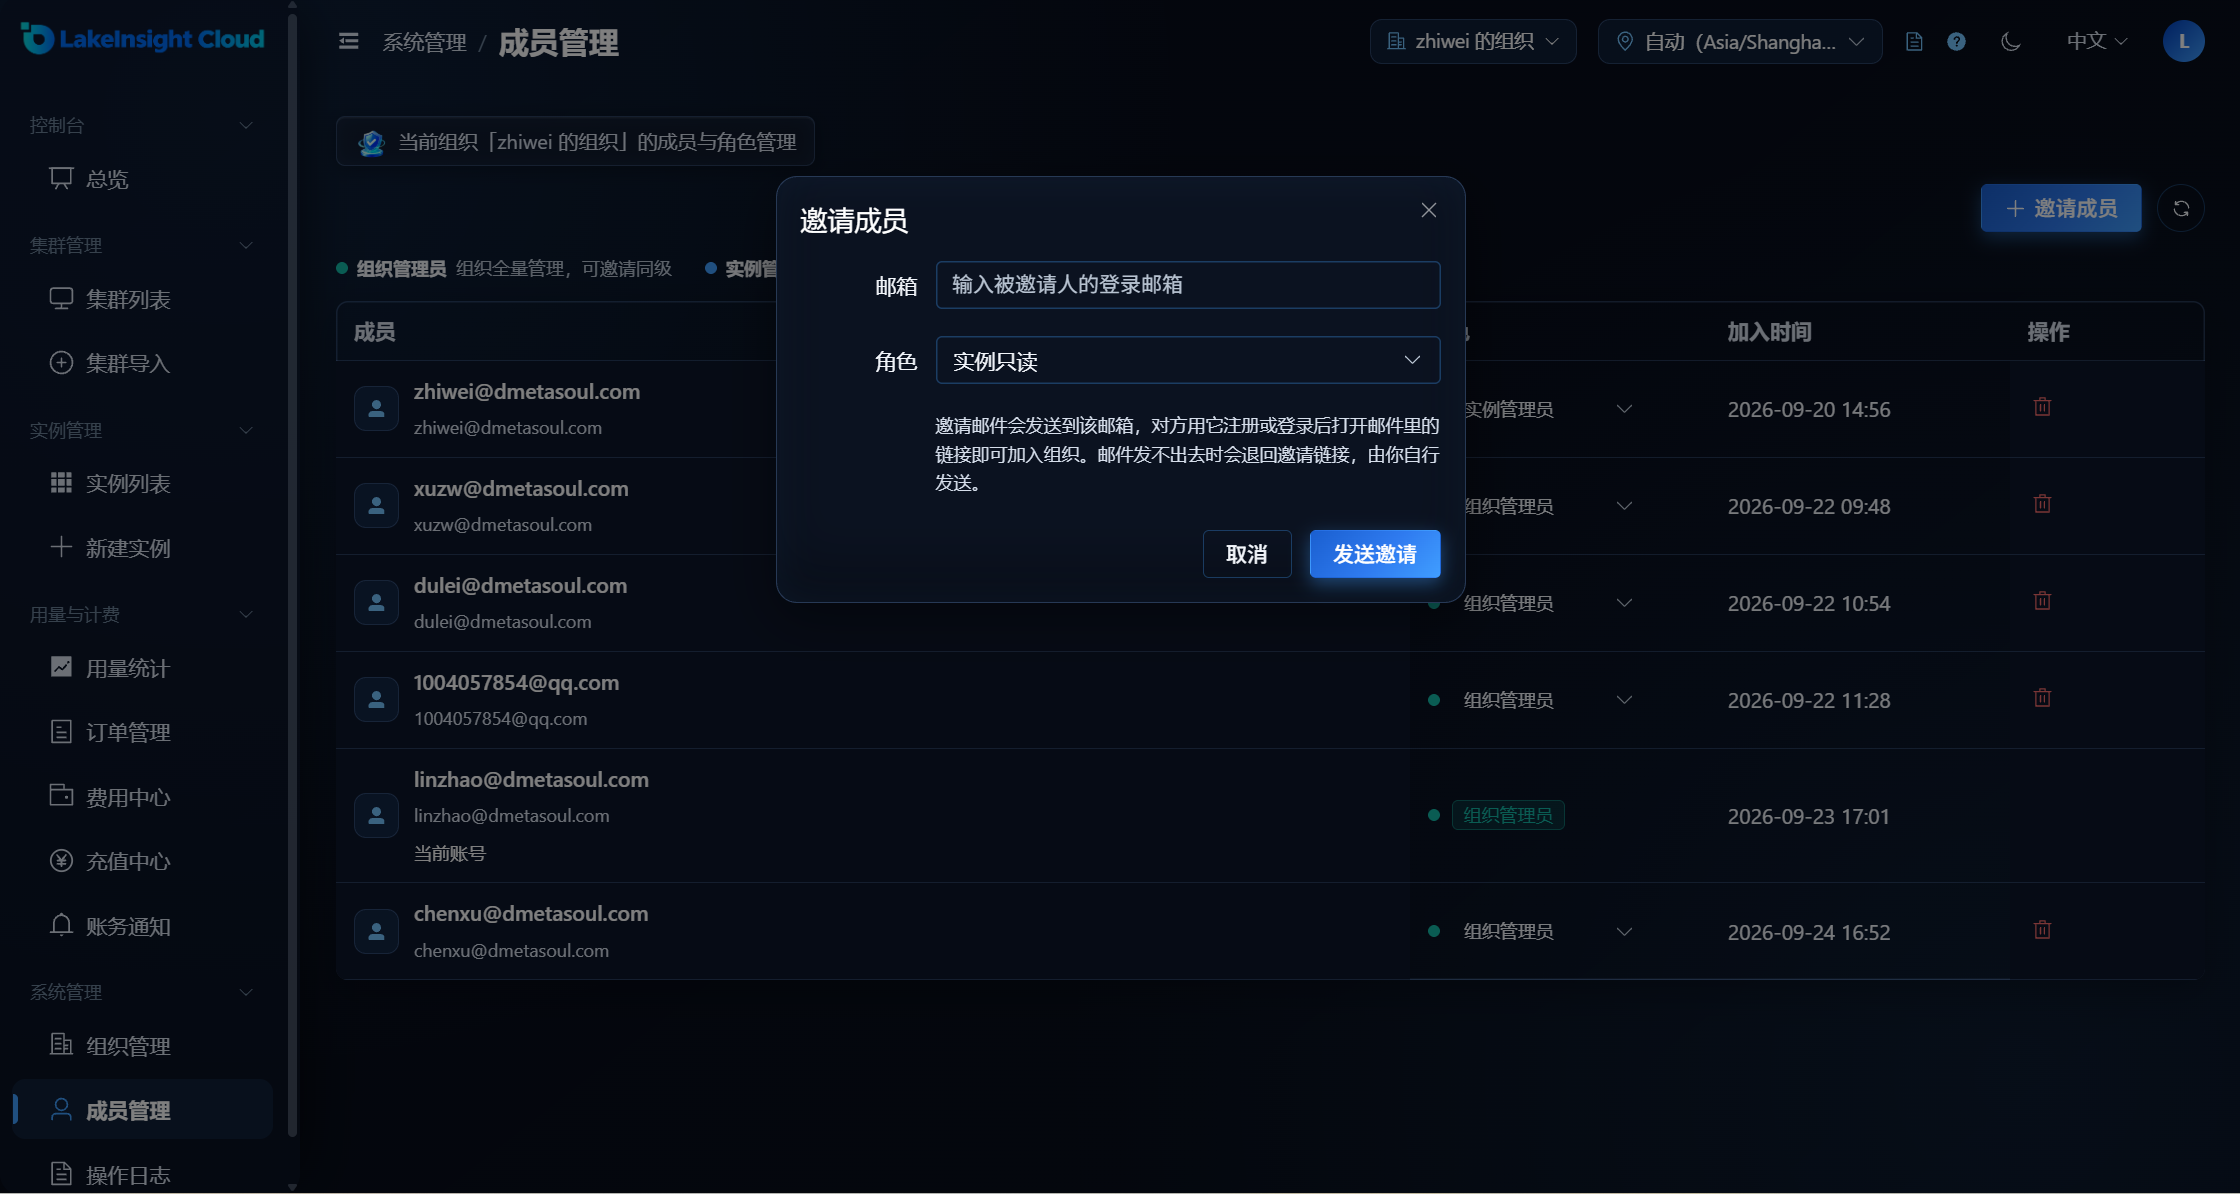Delete member chenxu@dmetasoul.com via trash icon

[2042, 930]
